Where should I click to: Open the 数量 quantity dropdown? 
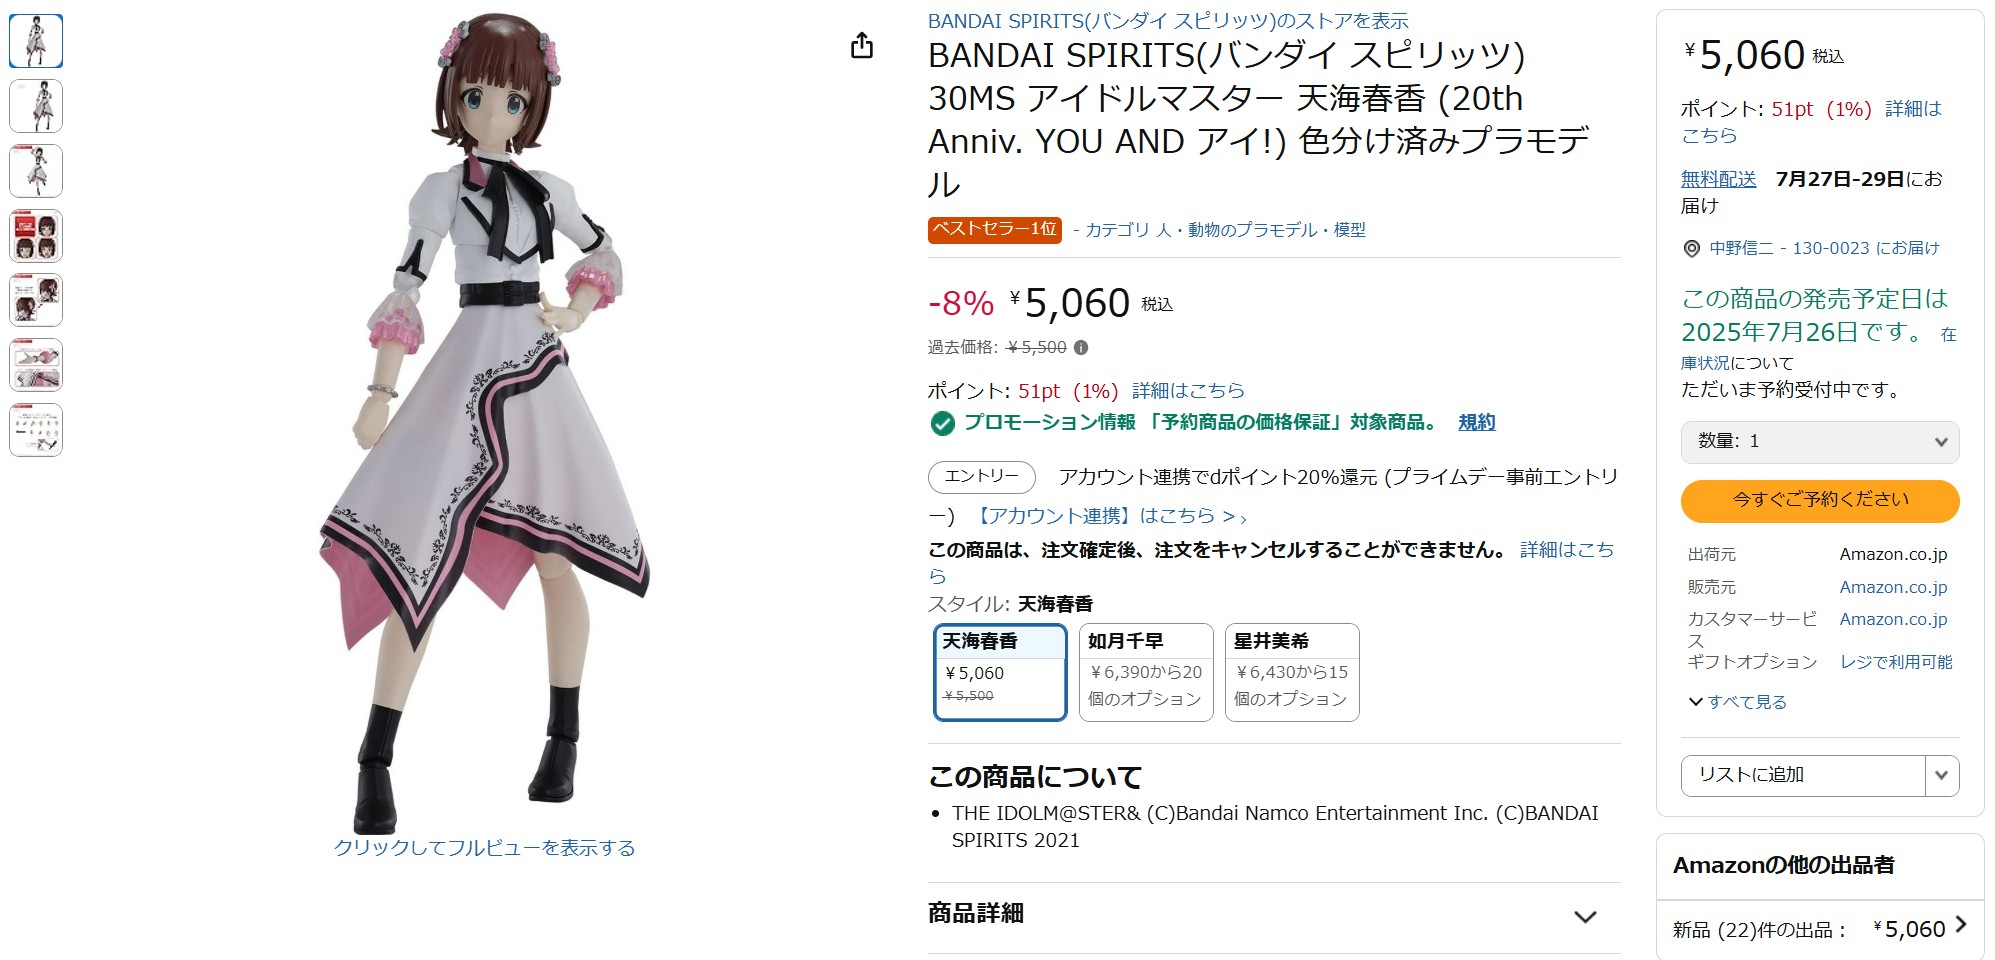coord(1819,442)
